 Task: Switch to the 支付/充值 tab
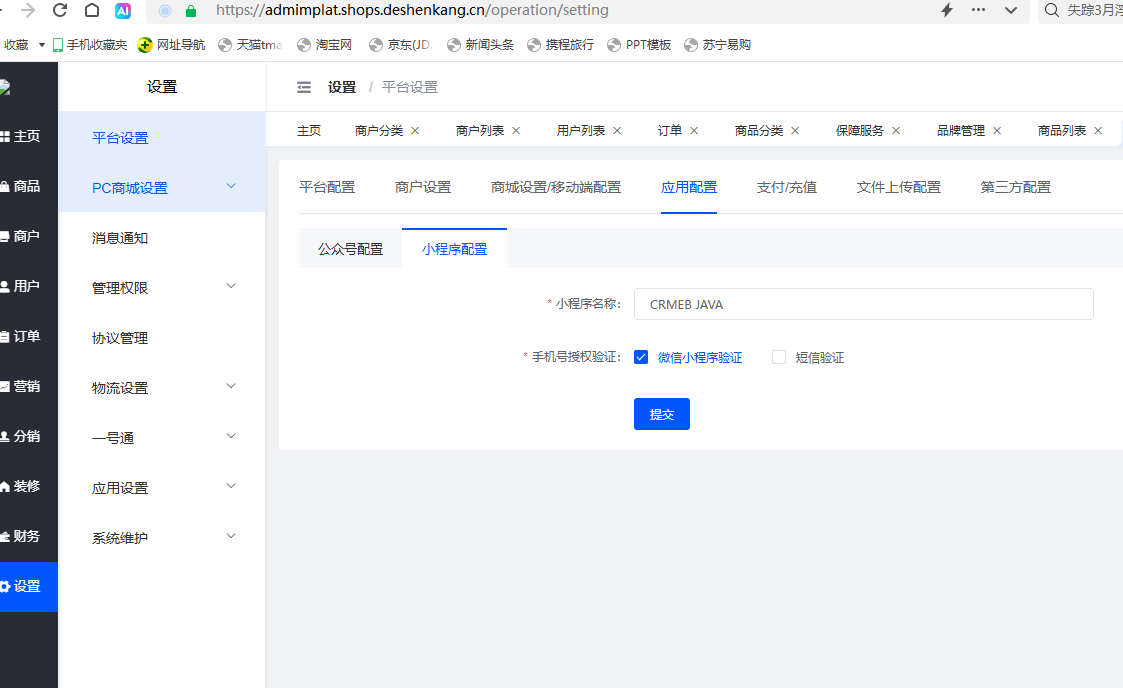(x=786, y=188)
